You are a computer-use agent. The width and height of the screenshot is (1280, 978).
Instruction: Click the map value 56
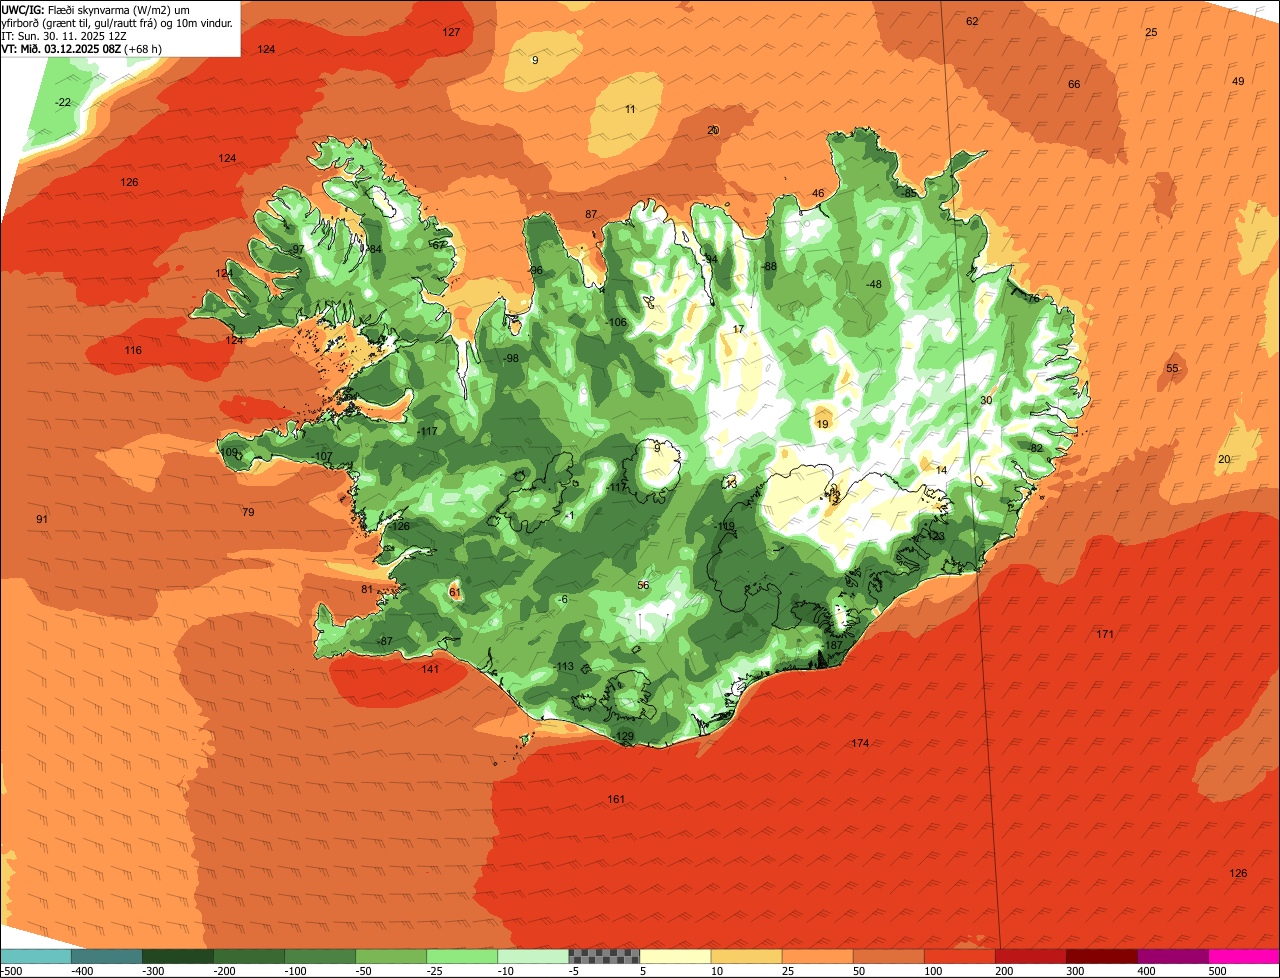click(x=643, y=585)
